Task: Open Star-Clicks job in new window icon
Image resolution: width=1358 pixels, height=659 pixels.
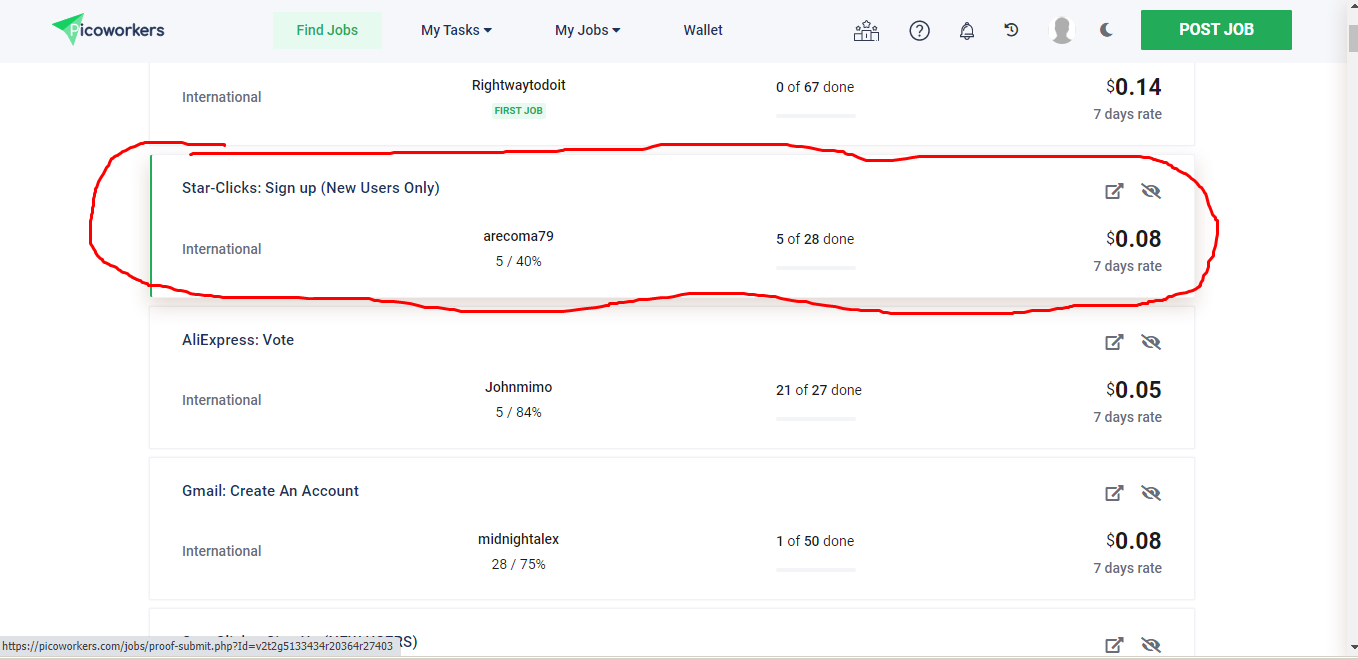Action: click(x=1114, y=191)
